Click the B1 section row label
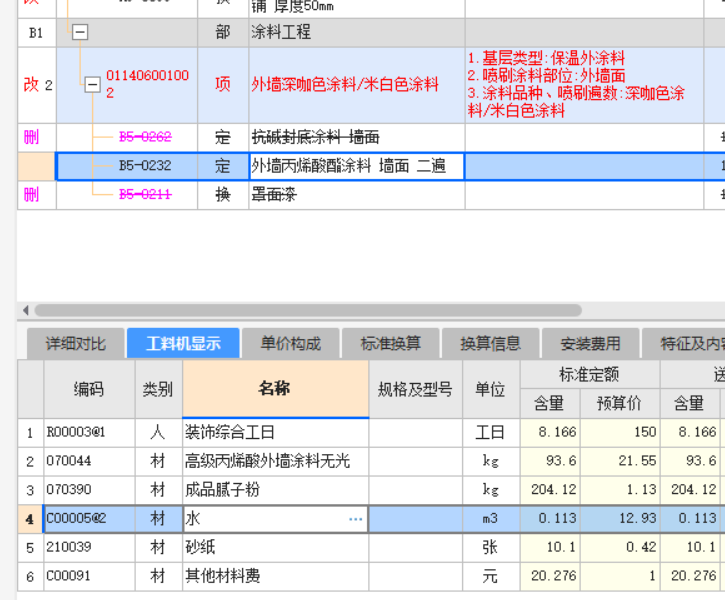The height and width of the screenshot is (600, 725). pos(36,33)
